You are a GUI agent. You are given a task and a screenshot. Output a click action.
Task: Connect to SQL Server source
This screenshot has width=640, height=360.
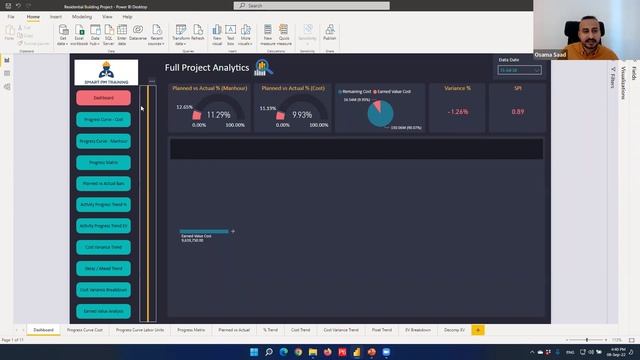pos(109,35)
